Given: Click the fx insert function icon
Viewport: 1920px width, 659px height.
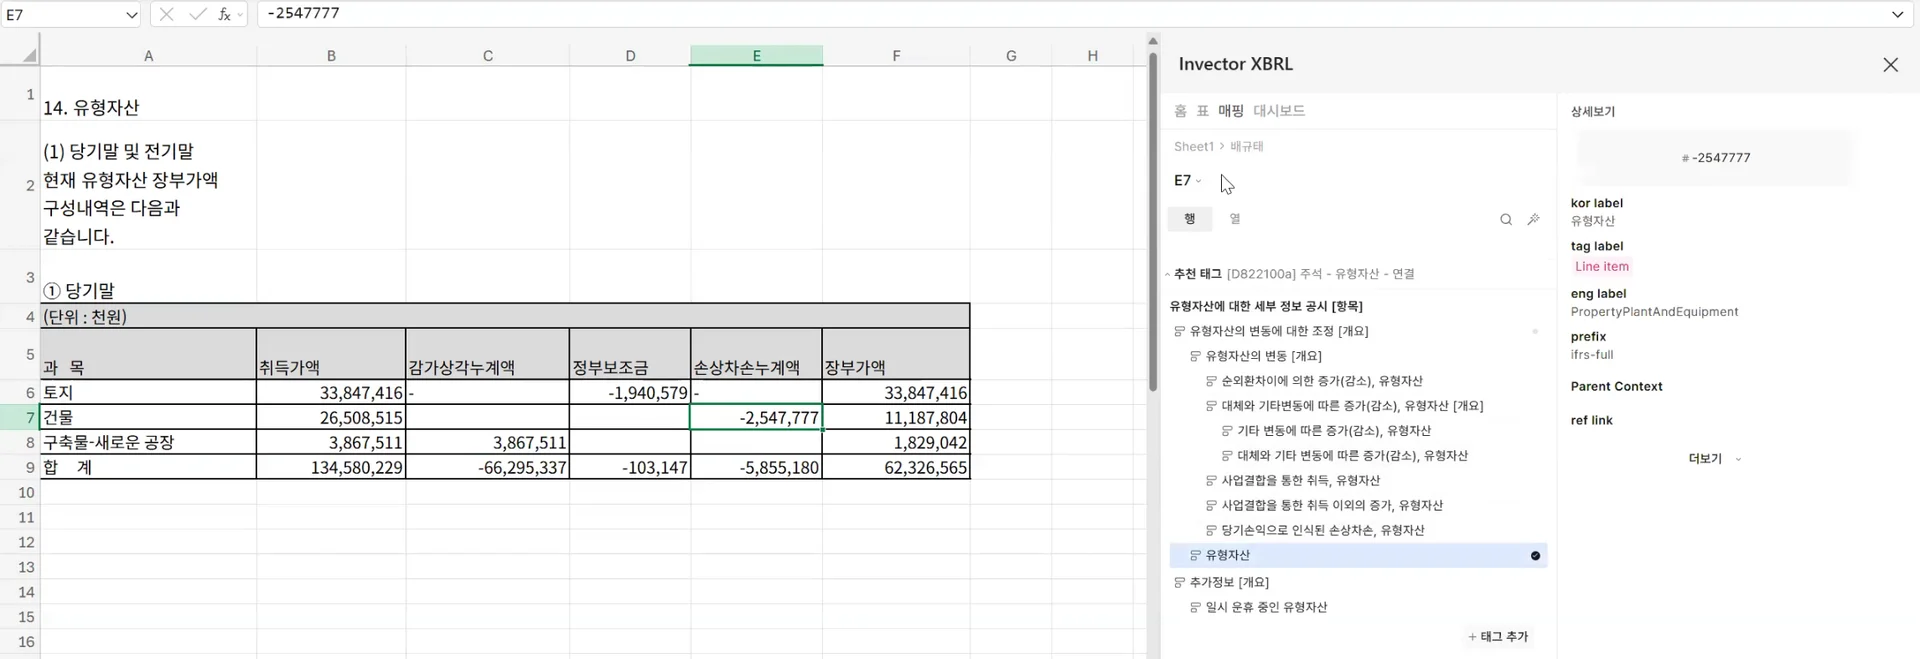Looking at the screenshot, I should (x=225, y=14).
